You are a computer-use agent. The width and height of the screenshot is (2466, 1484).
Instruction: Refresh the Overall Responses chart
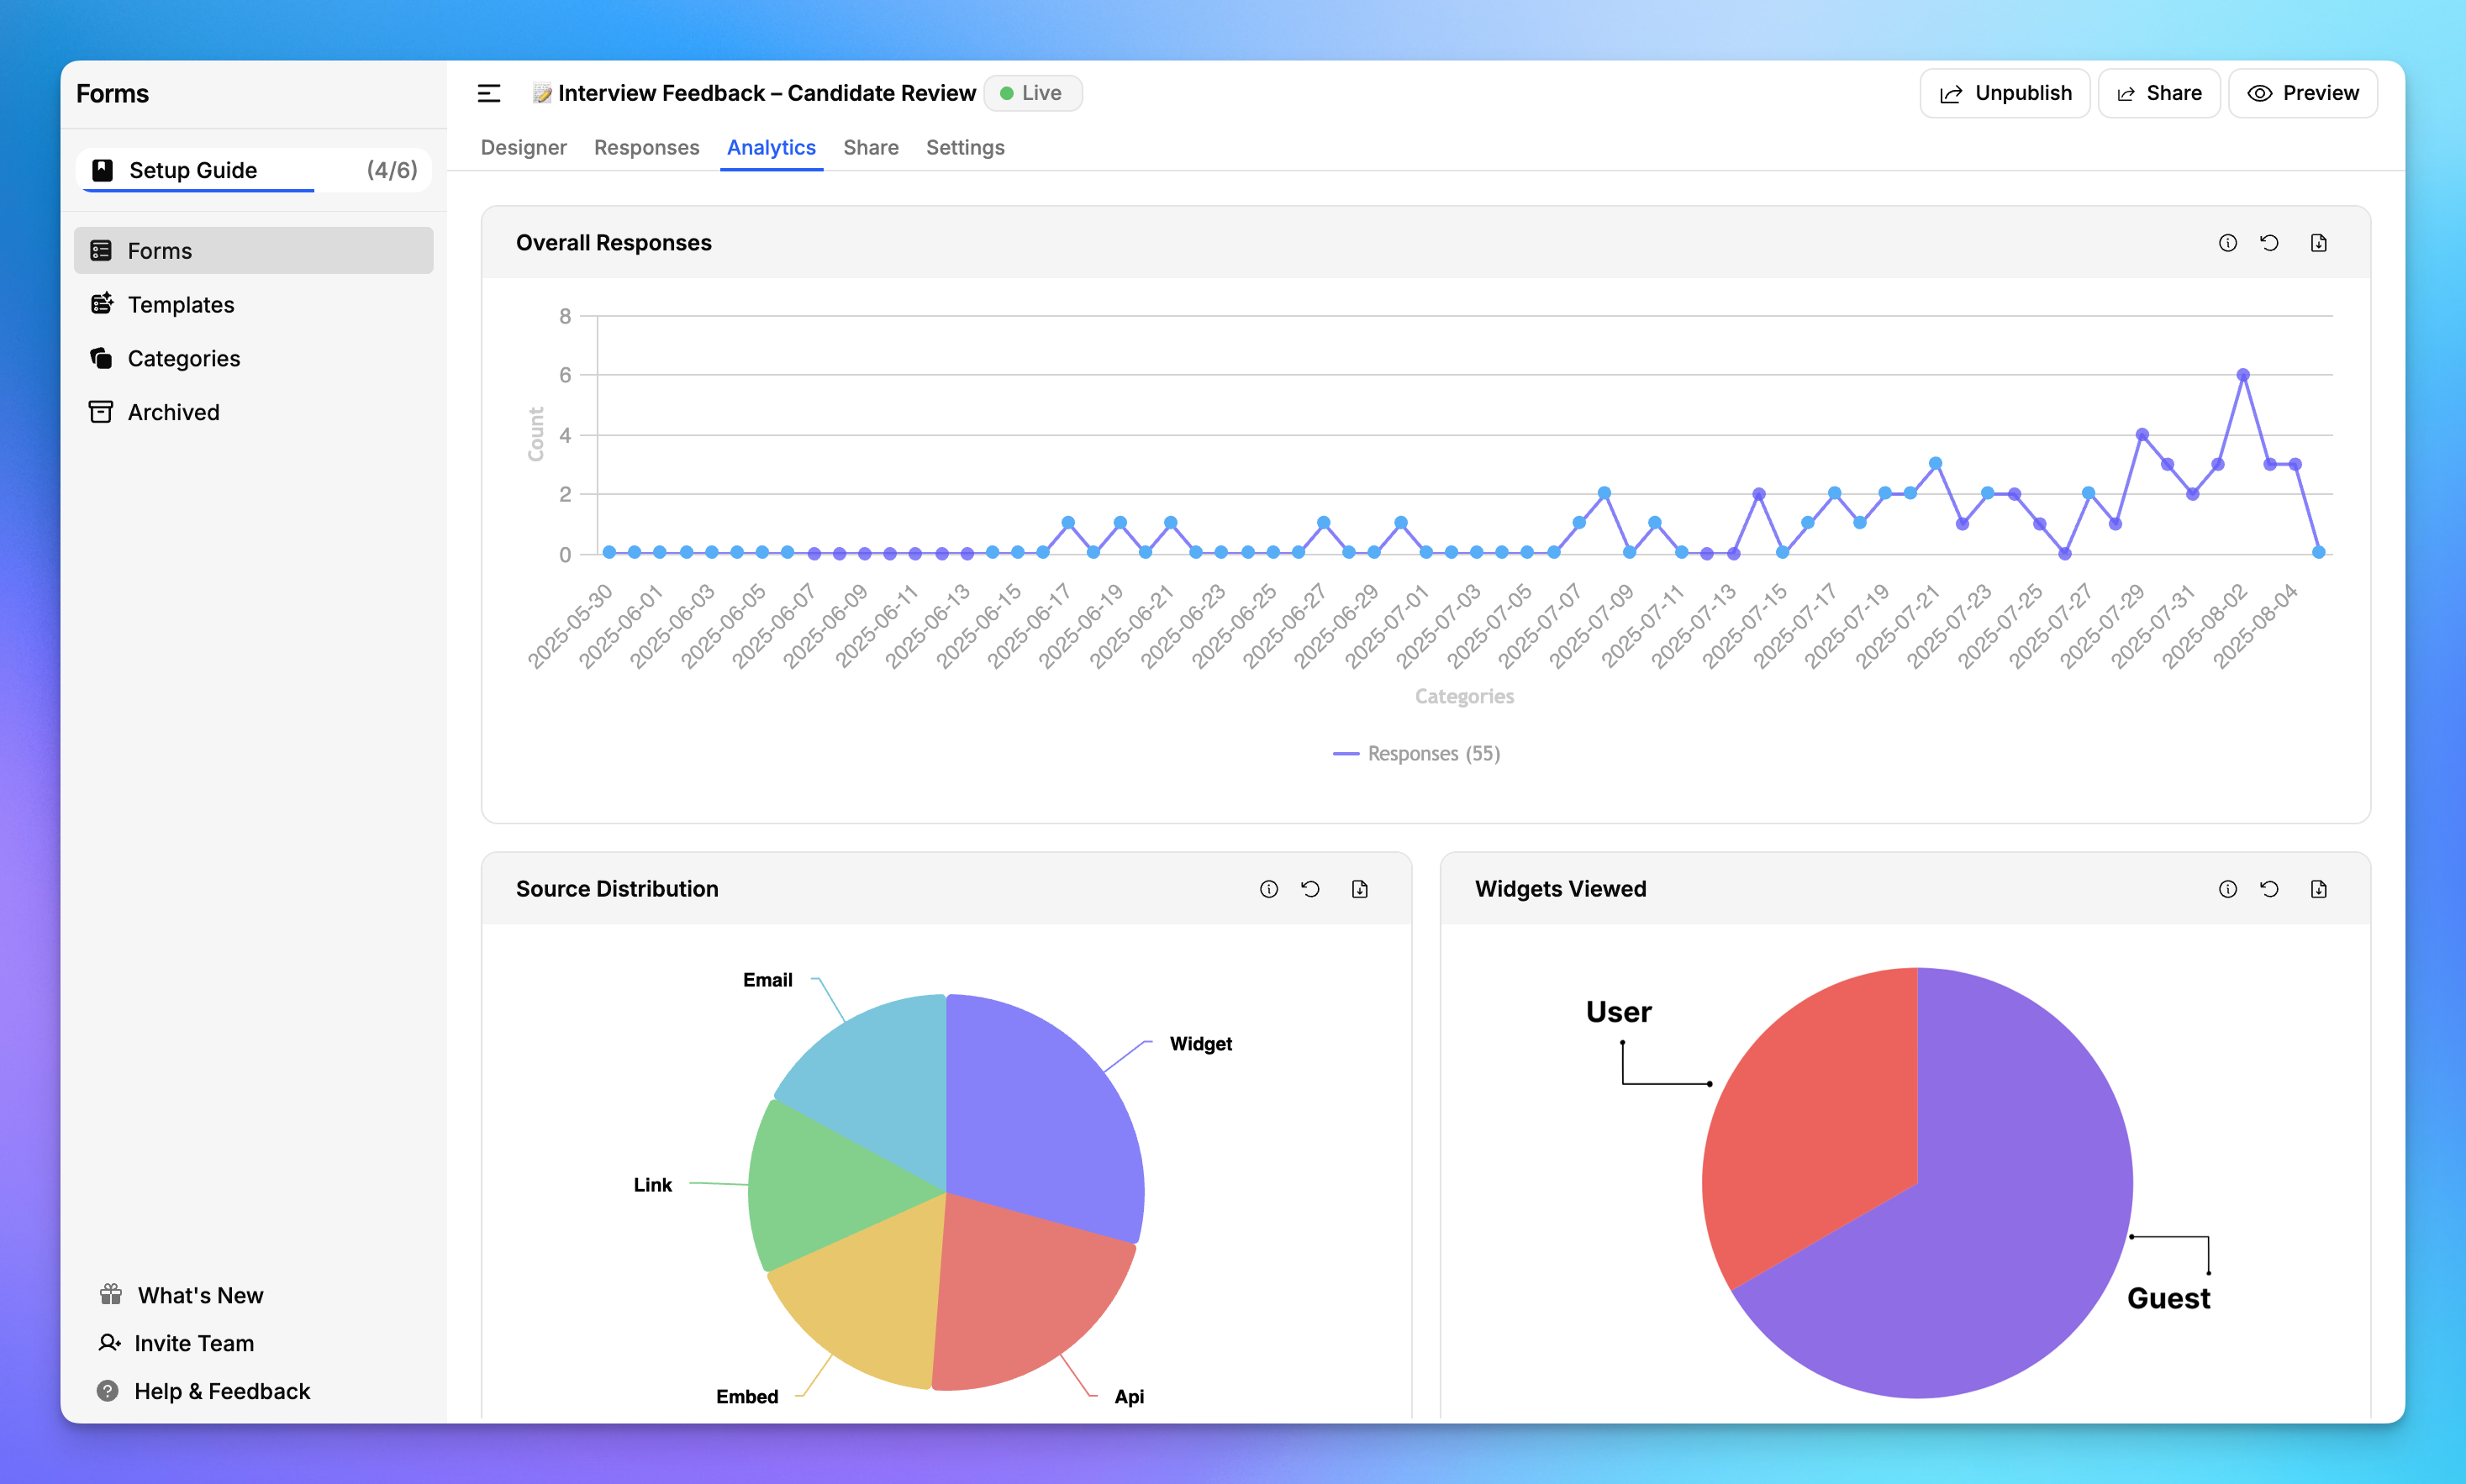(2271, 242)
